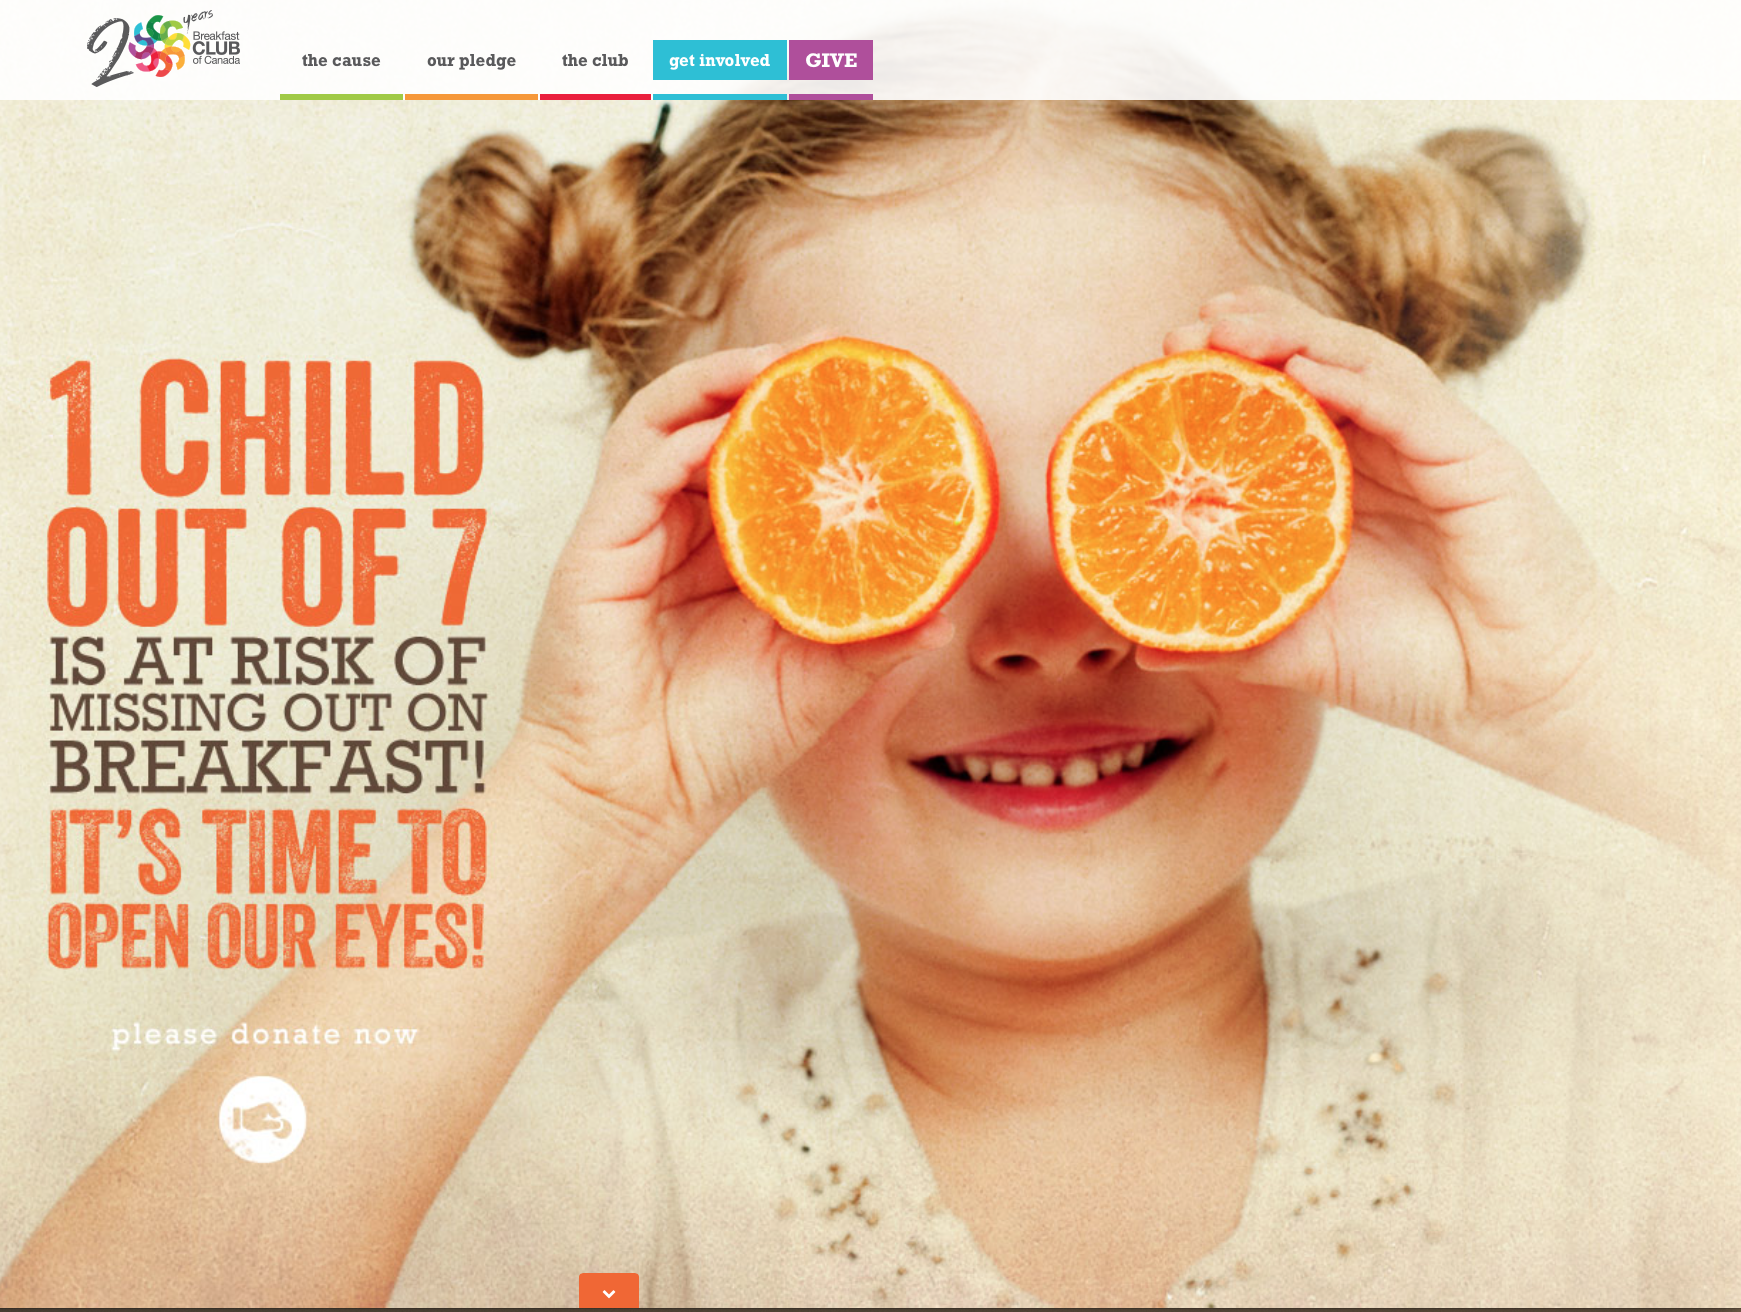Click blue bar beneath 'get involved'
The height and width of the screenshot is (1312, 1741).
(720, 97)
